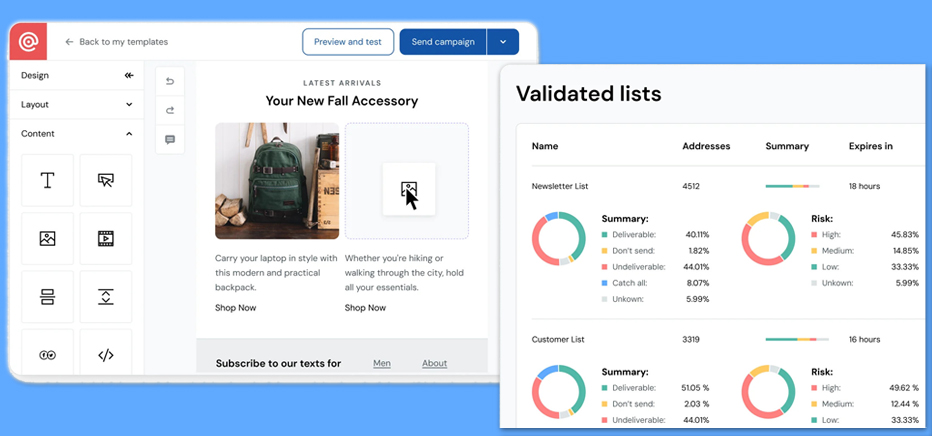Open the comments panel icon
Image resolution: width=932 pixels, height=436 pixels.
[169, 140]
